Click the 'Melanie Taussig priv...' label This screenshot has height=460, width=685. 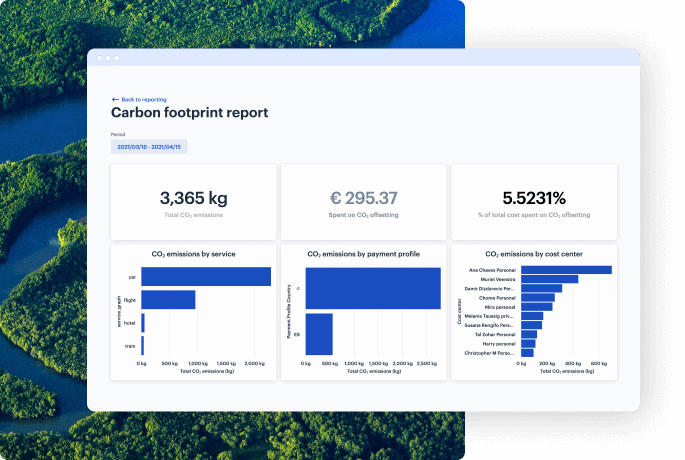[x=489, y=316]
